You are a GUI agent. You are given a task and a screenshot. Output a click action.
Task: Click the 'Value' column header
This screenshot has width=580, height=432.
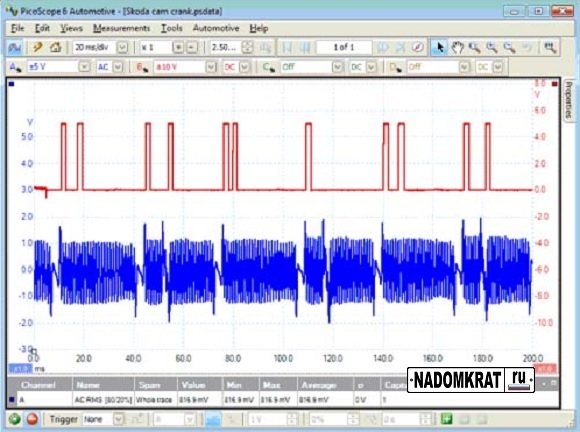(x=199, y=385)
